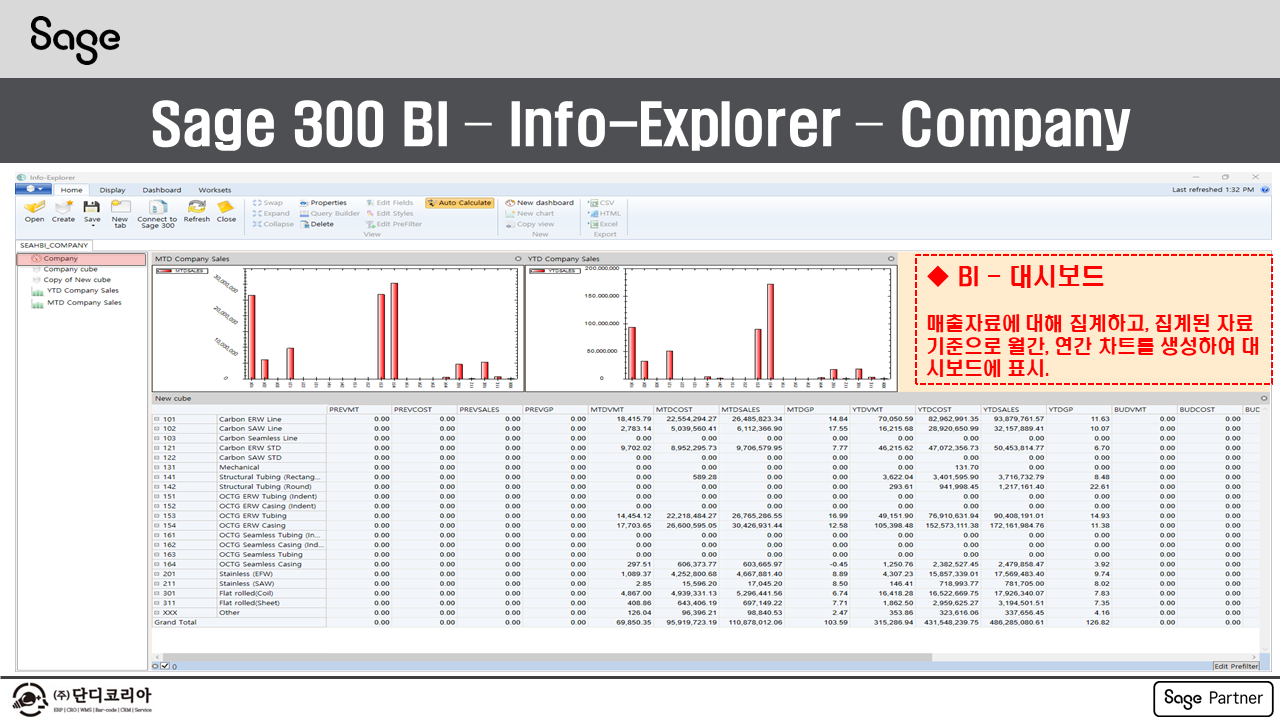
Task: Click the YTDGP column header
Action: point(1079,409)
